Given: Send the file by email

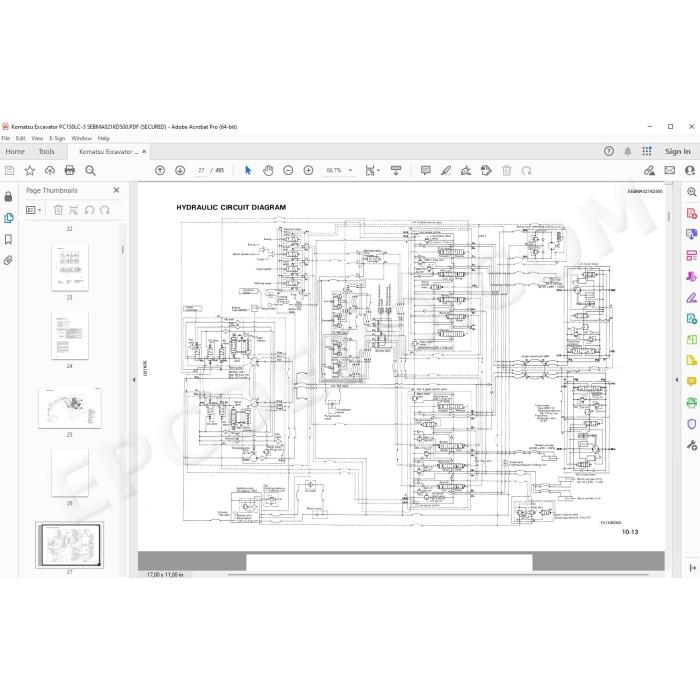Looking at the screenshot, I should point(670,170).
